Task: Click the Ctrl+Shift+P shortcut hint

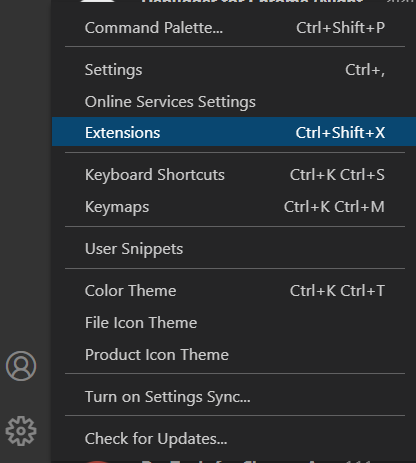Action: (x=340, y=28)
